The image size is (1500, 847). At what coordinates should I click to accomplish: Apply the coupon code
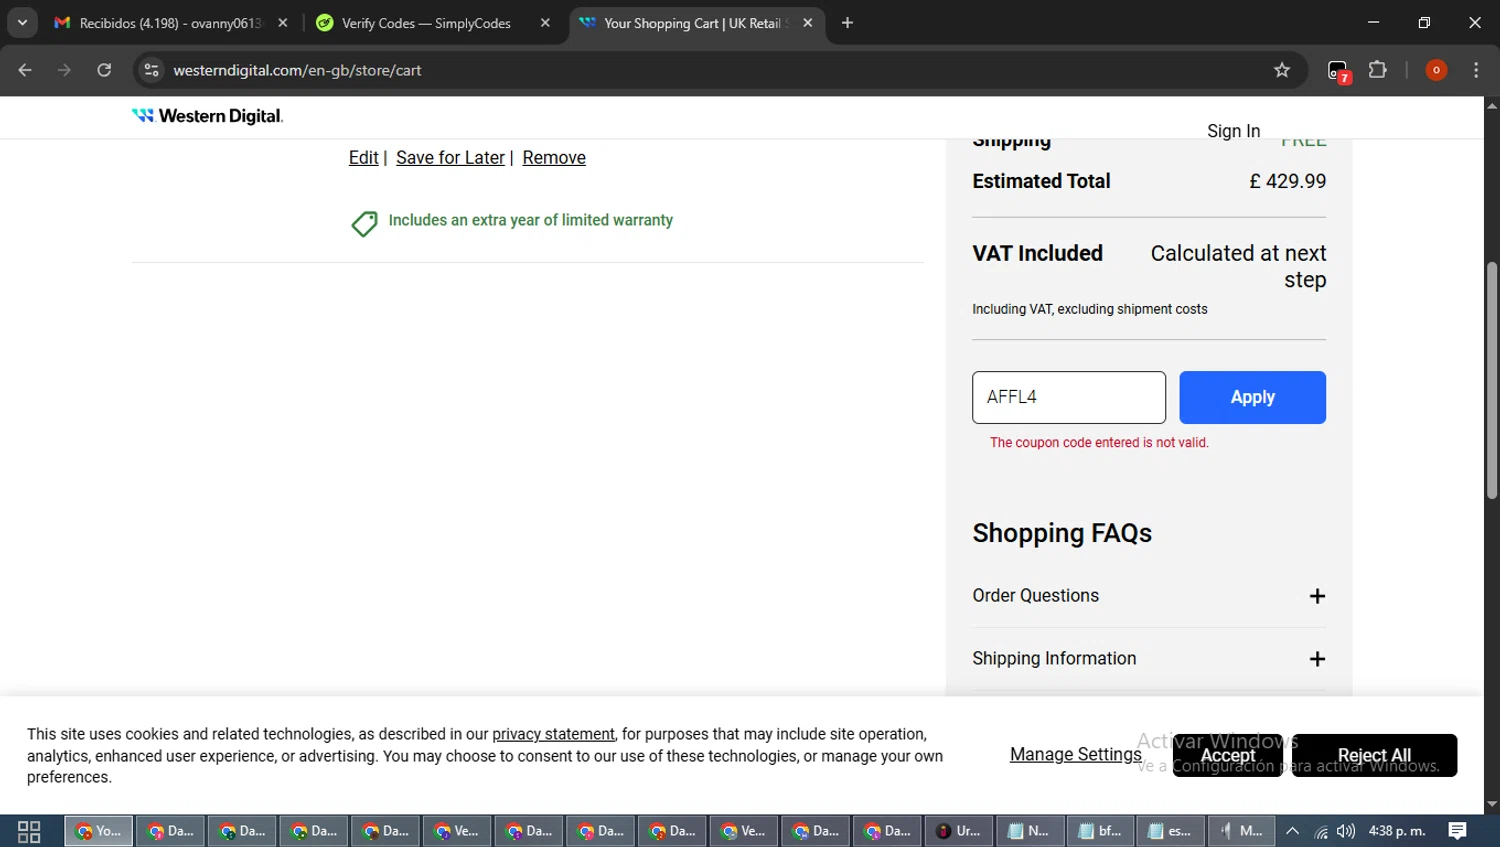pos(1252,397)
